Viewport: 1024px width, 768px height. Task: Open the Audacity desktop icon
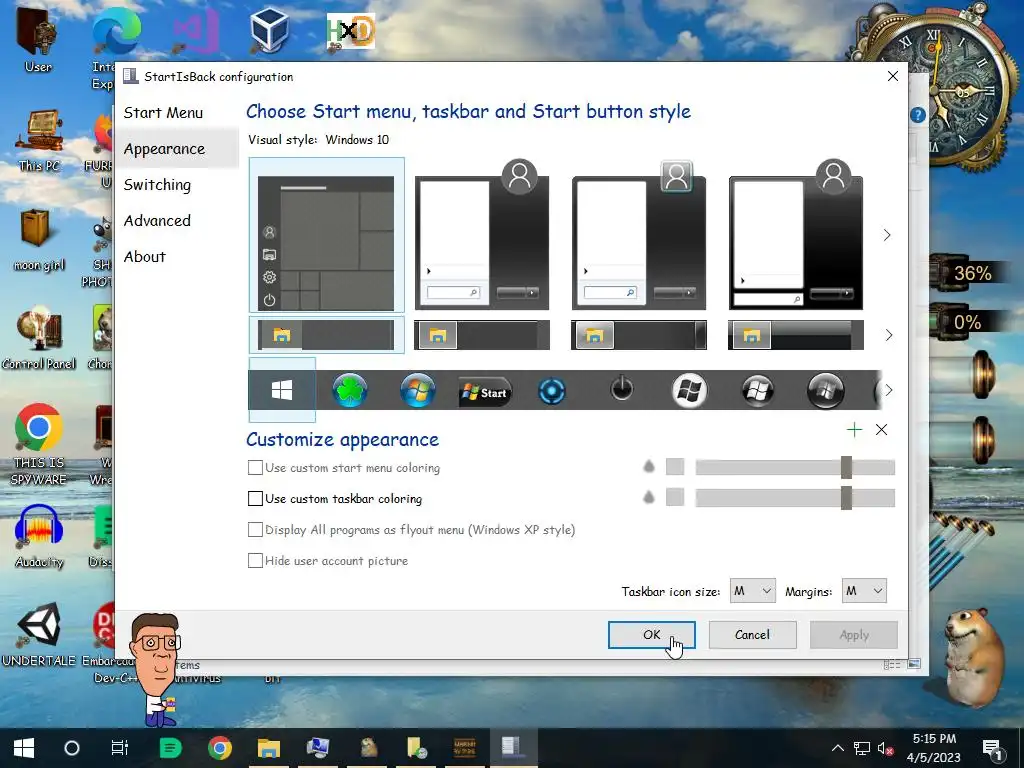point(39,536)
